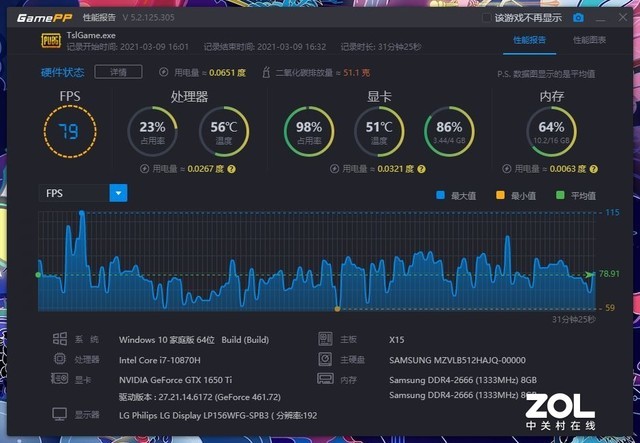
Task: Click the screenshot camera icon
Action: [578, 18]
